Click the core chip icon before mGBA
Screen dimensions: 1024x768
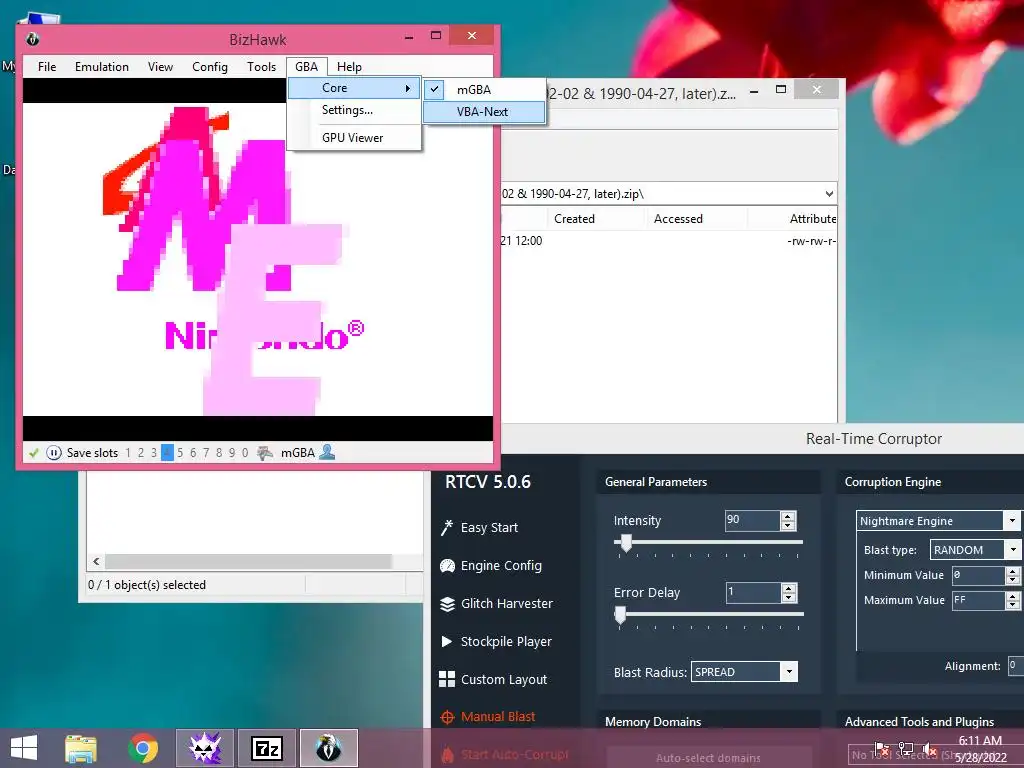point(264,453)
